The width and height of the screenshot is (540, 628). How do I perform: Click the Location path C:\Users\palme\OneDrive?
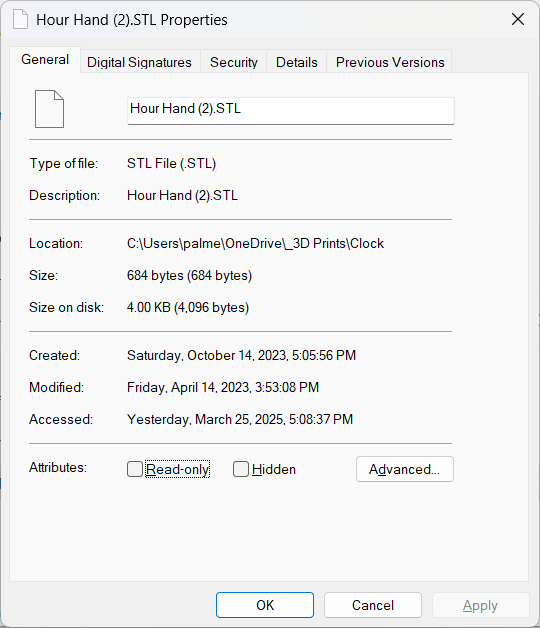(255, 244)
